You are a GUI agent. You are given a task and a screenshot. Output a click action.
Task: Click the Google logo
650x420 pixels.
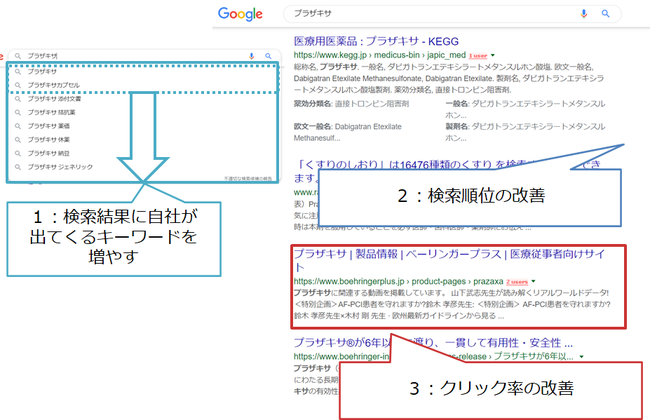(240, 14)
